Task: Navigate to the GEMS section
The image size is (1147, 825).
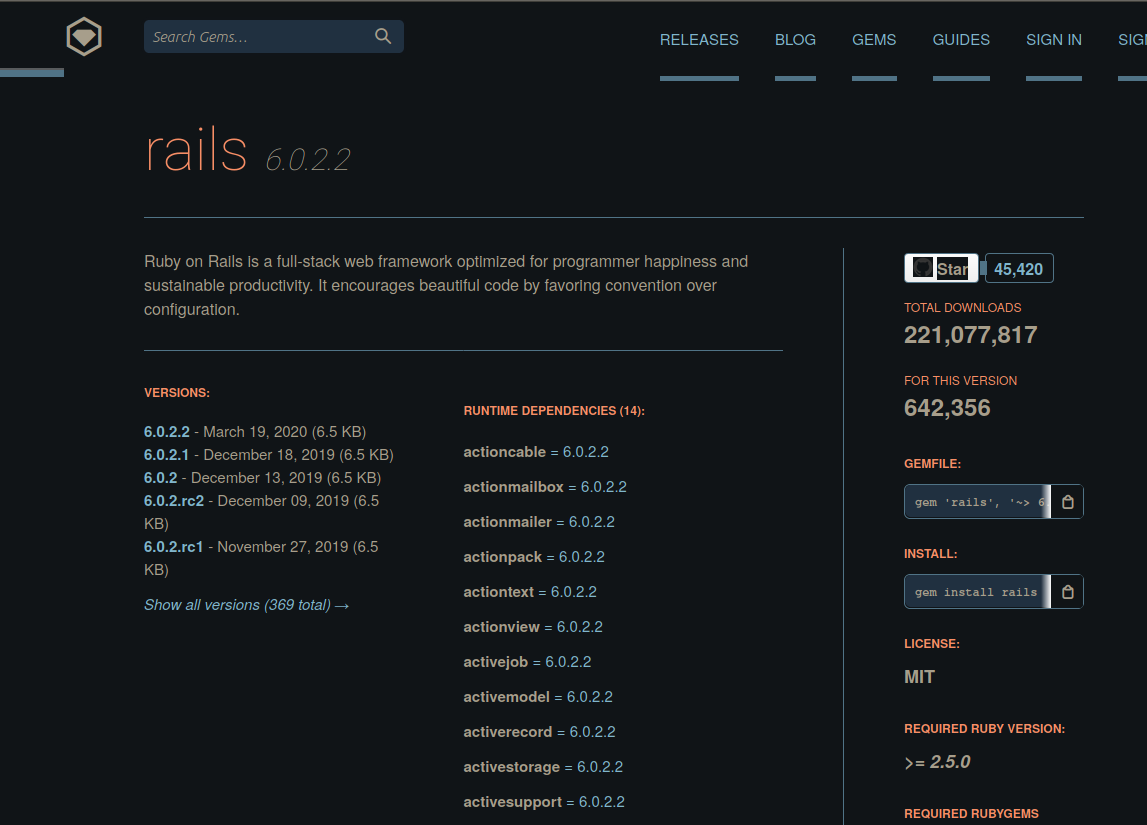Action: (874, 39)
